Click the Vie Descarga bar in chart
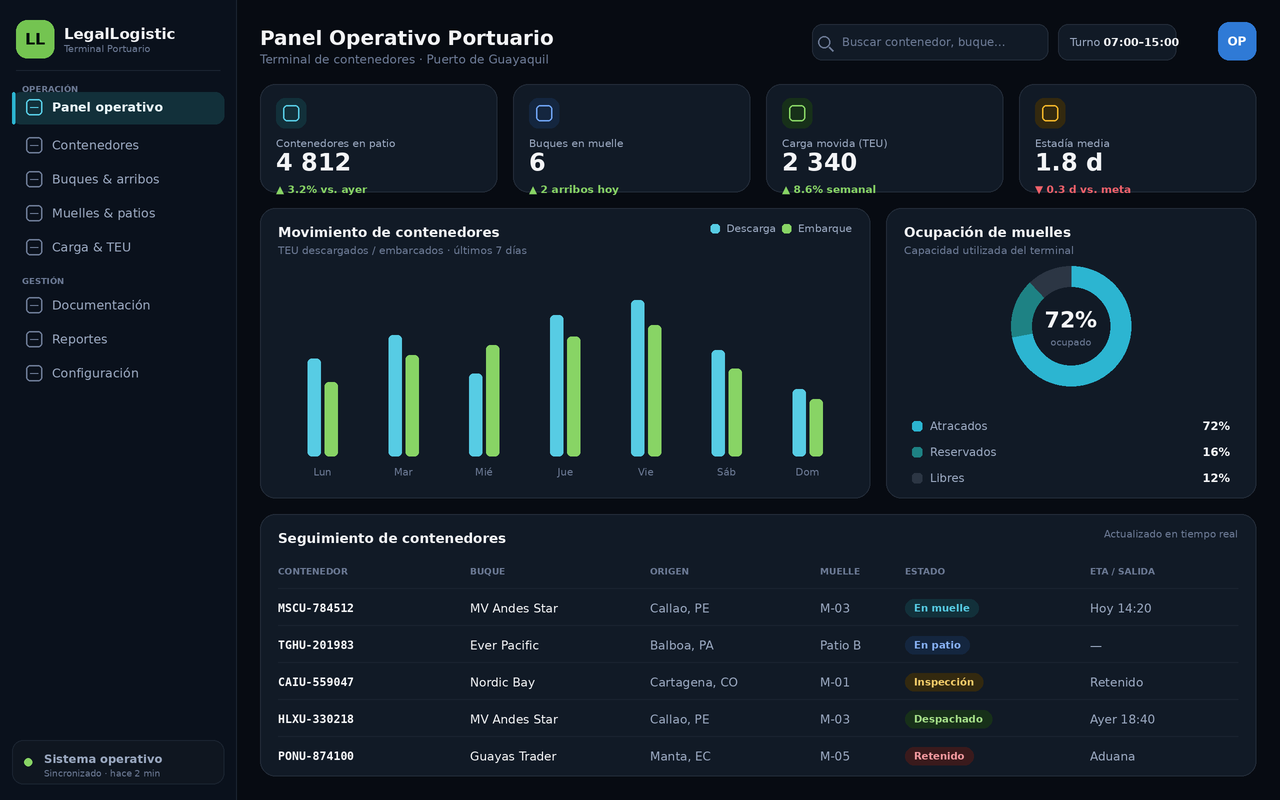The width and height of the screenshot is (1280, 800). [638, 378]
